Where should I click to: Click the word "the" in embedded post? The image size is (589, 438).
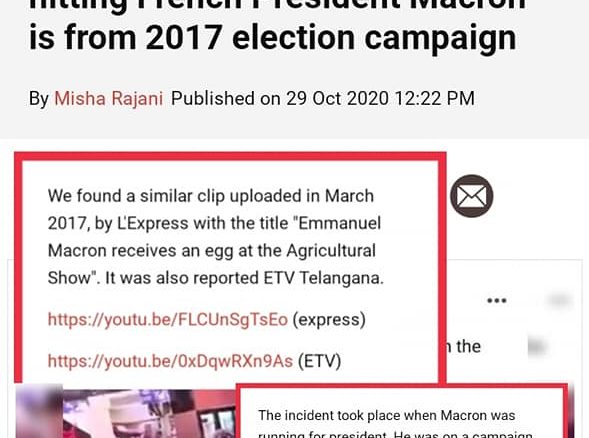468,346
